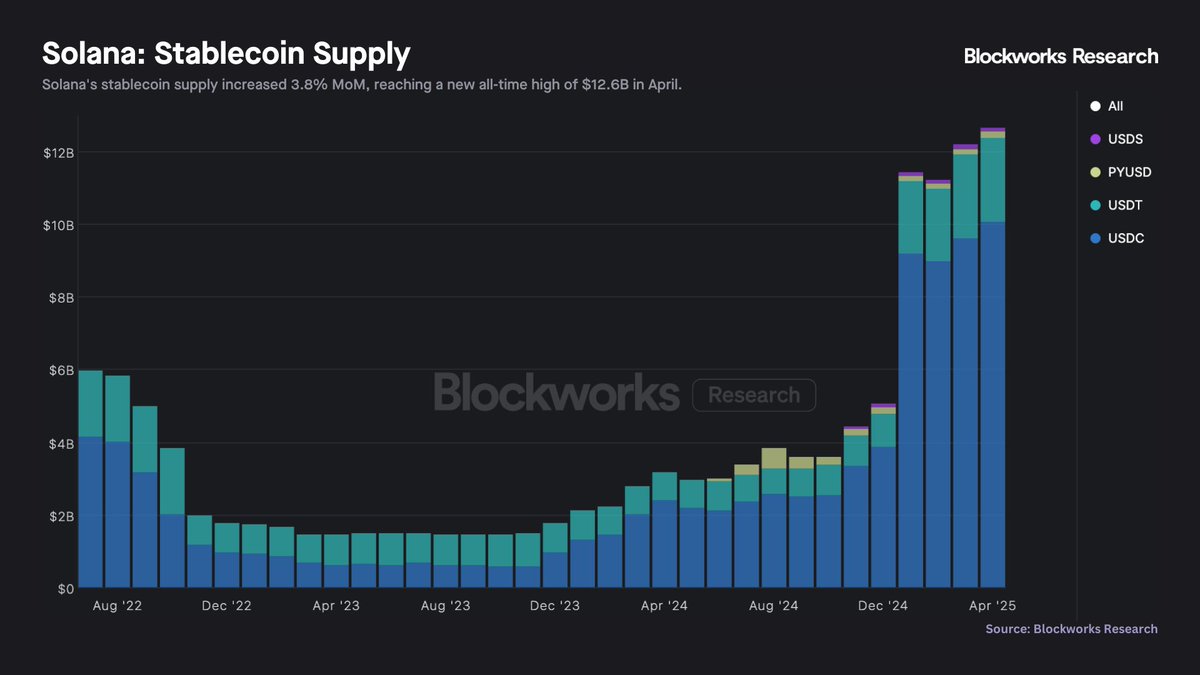Screen dimensions: 1200x675
Task: Click the blue USDC legend marker
Action: (x=1095, y=238)
